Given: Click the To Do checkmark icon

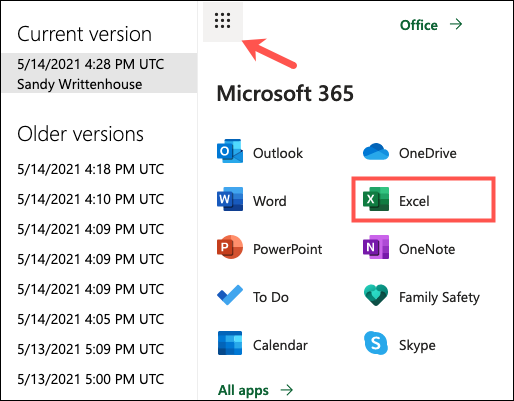Looking at the screenshot, I should (230, 295).
